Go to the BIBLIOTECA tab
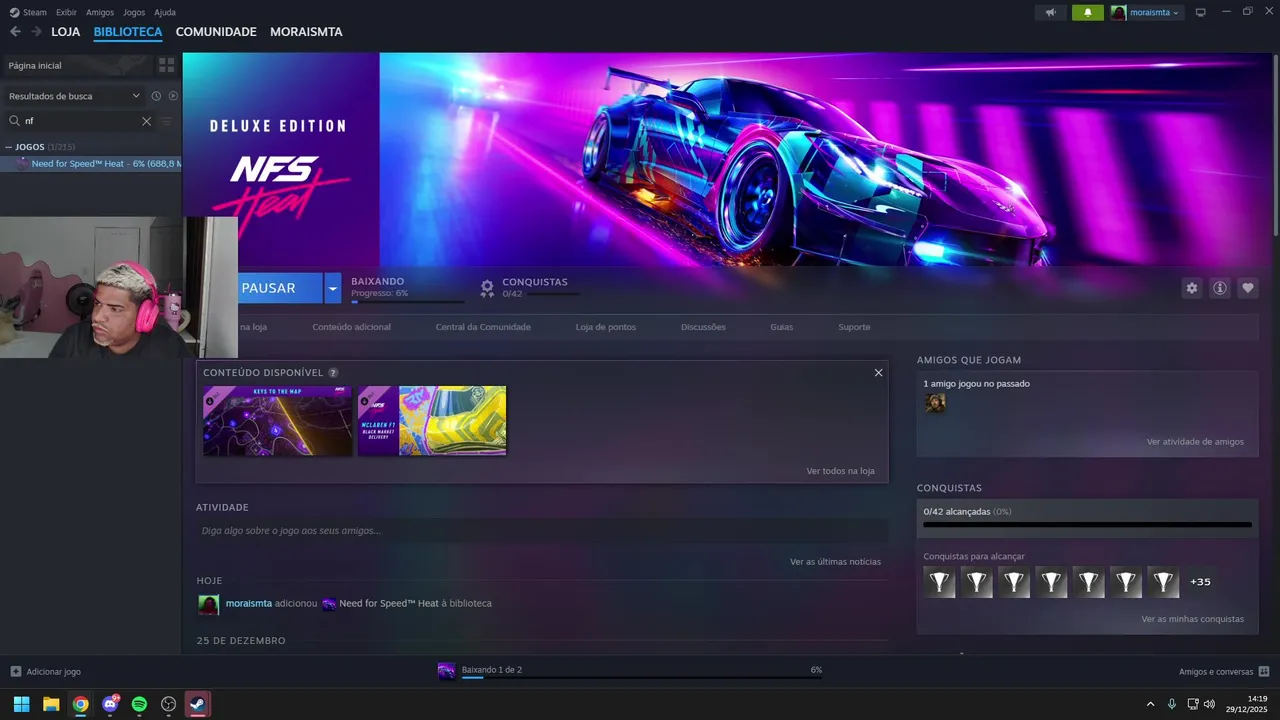Image resolution: width=1280 pixels, height=720 pixels. tap(128, 32)
